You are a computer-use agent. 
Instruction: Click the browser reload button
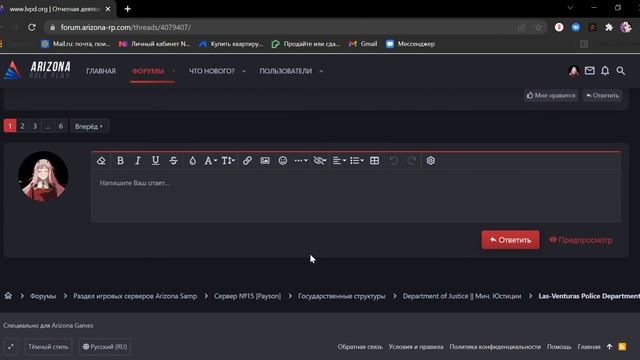coord(31,27)
